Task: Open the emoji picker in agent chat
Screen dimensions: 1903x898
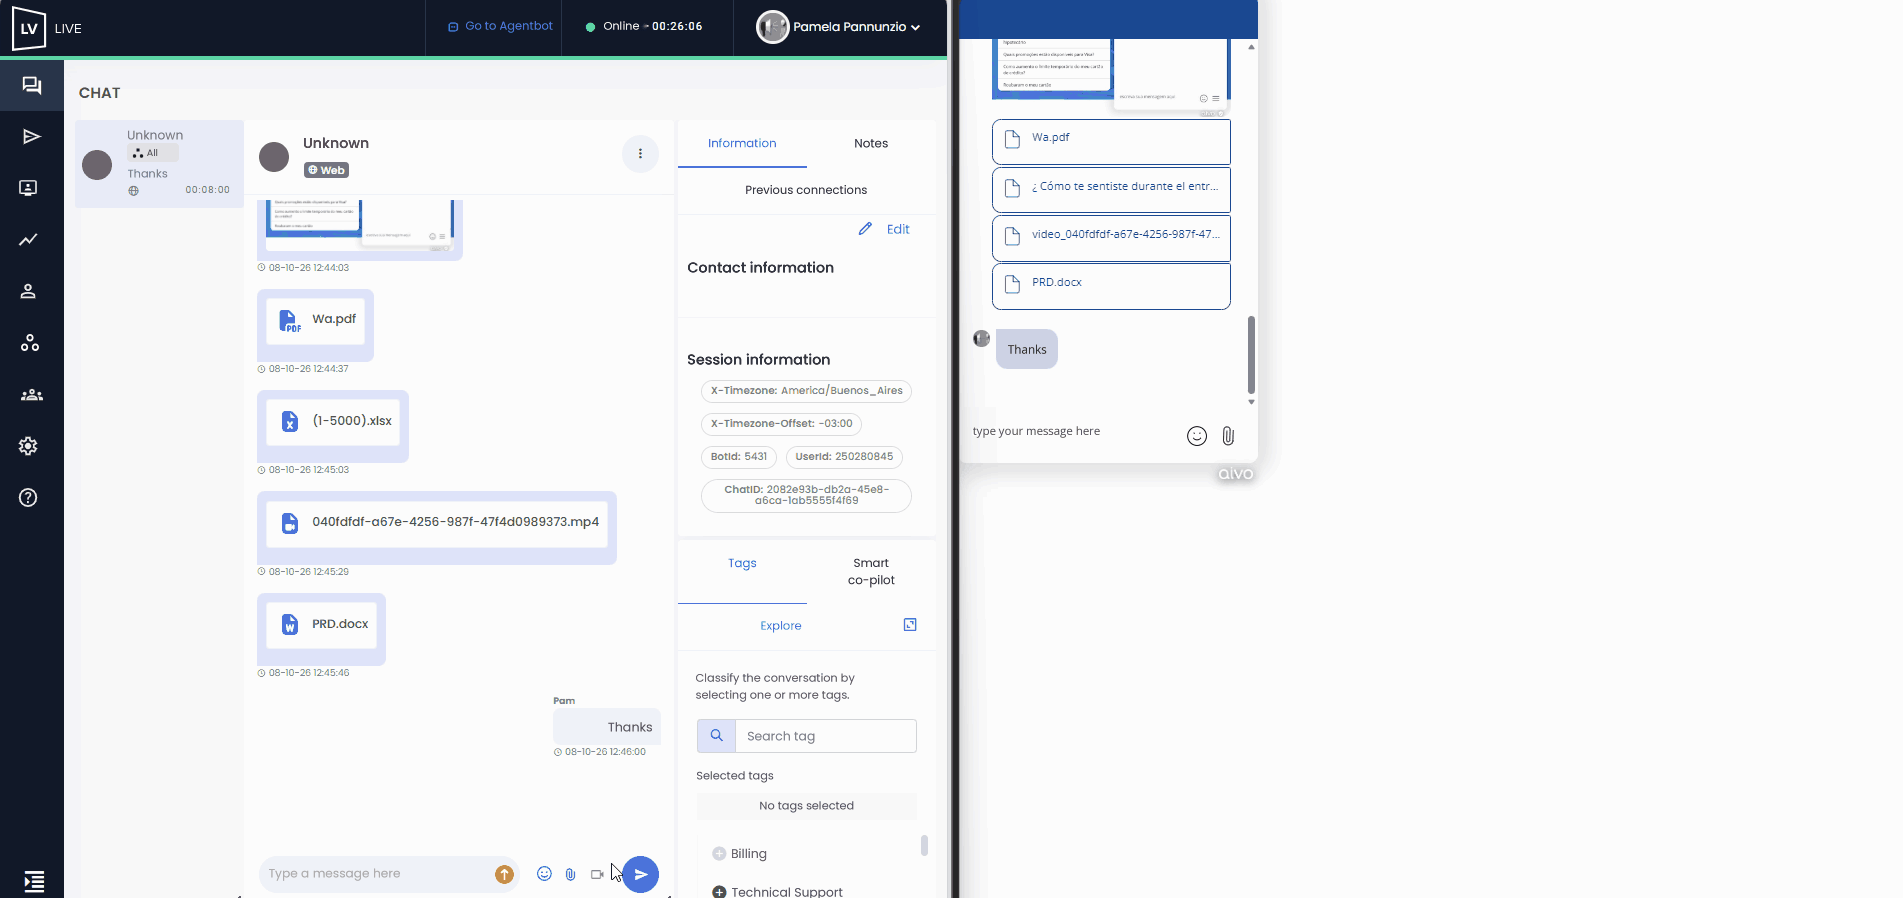Action: click(x=544, y=874)
